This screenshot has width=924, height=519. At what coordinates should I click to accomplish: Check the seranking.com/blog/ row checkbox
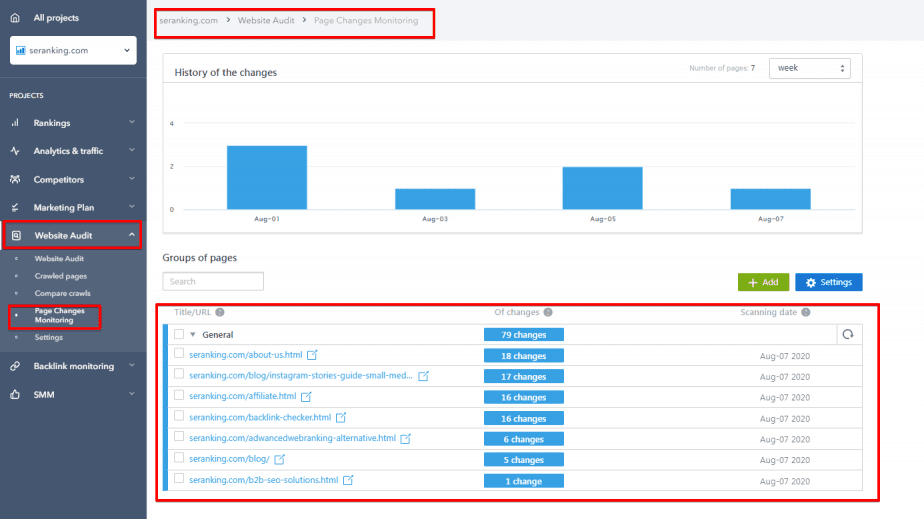[x=179, y=458]
